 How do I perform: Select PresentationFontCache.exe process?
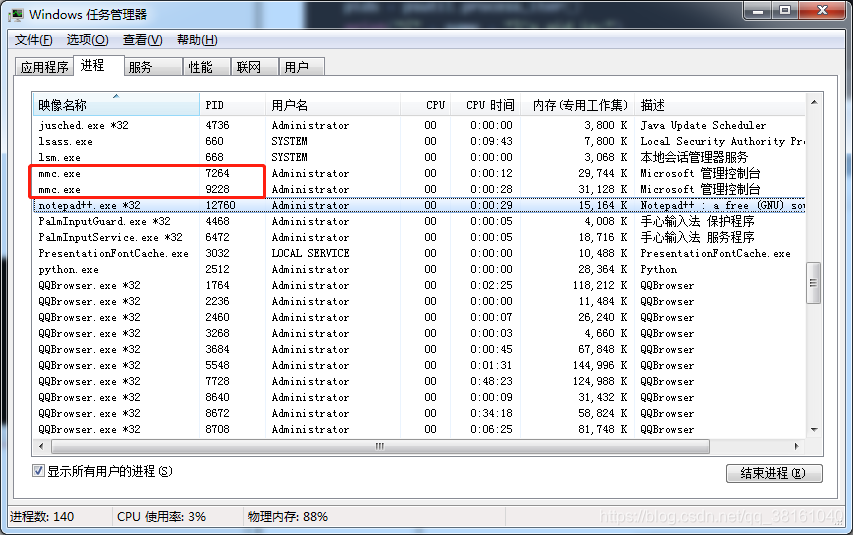coord(419,253)
